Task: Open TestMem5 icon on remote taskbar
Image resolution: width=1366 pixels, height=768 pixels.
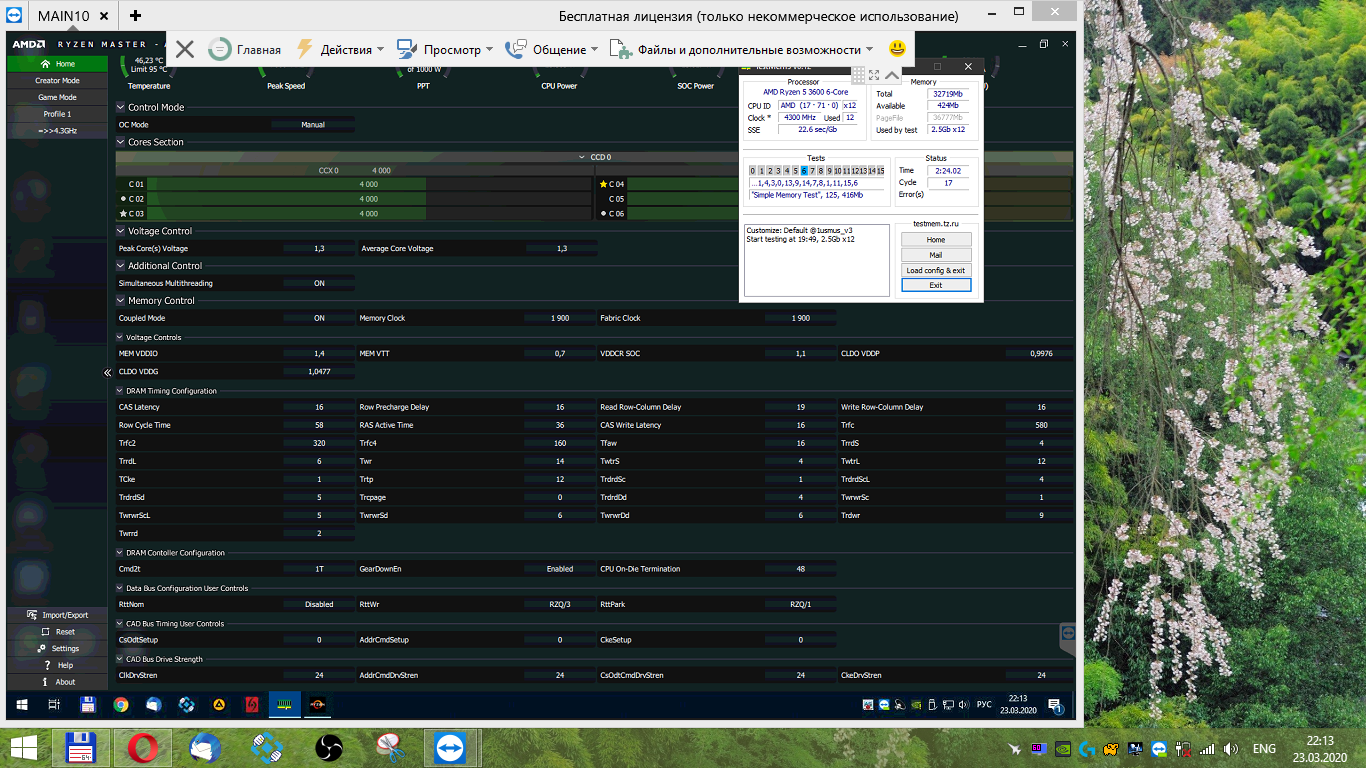Action: pos(285,704)
